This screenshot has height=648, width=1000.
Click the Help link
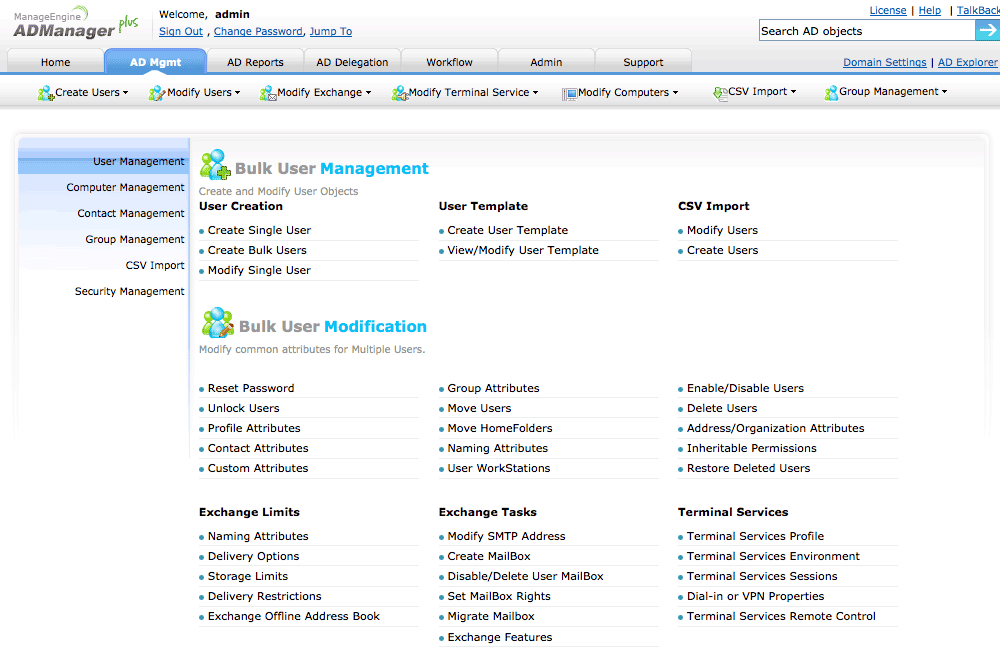929,10
